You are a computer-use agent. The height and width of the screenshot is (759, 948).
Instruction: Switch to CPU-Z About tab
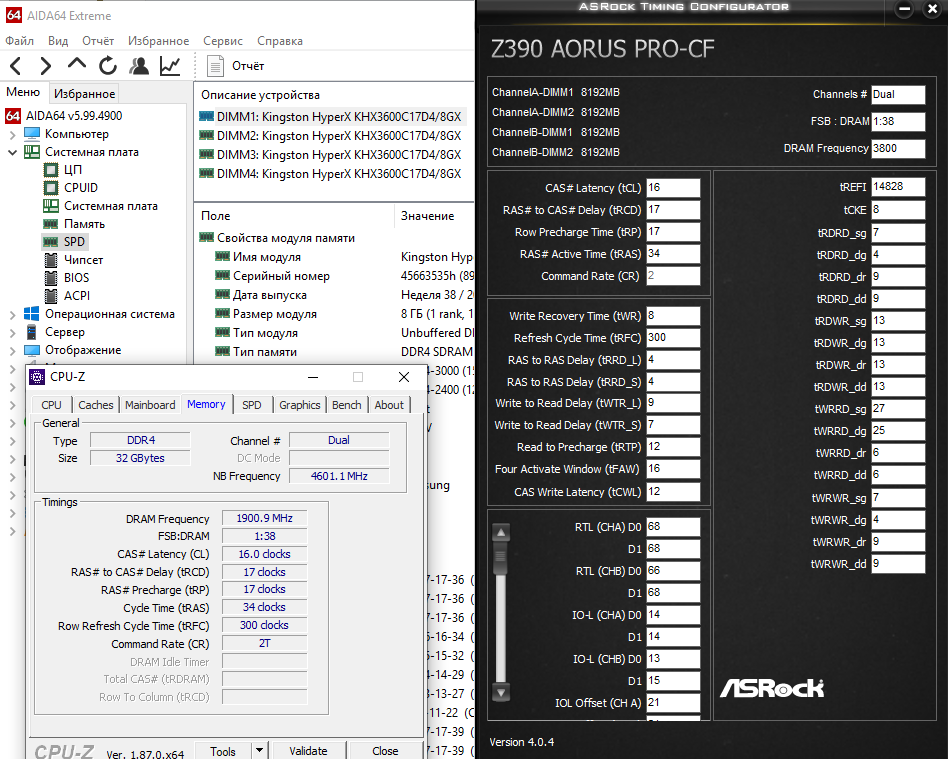point(389,405)
